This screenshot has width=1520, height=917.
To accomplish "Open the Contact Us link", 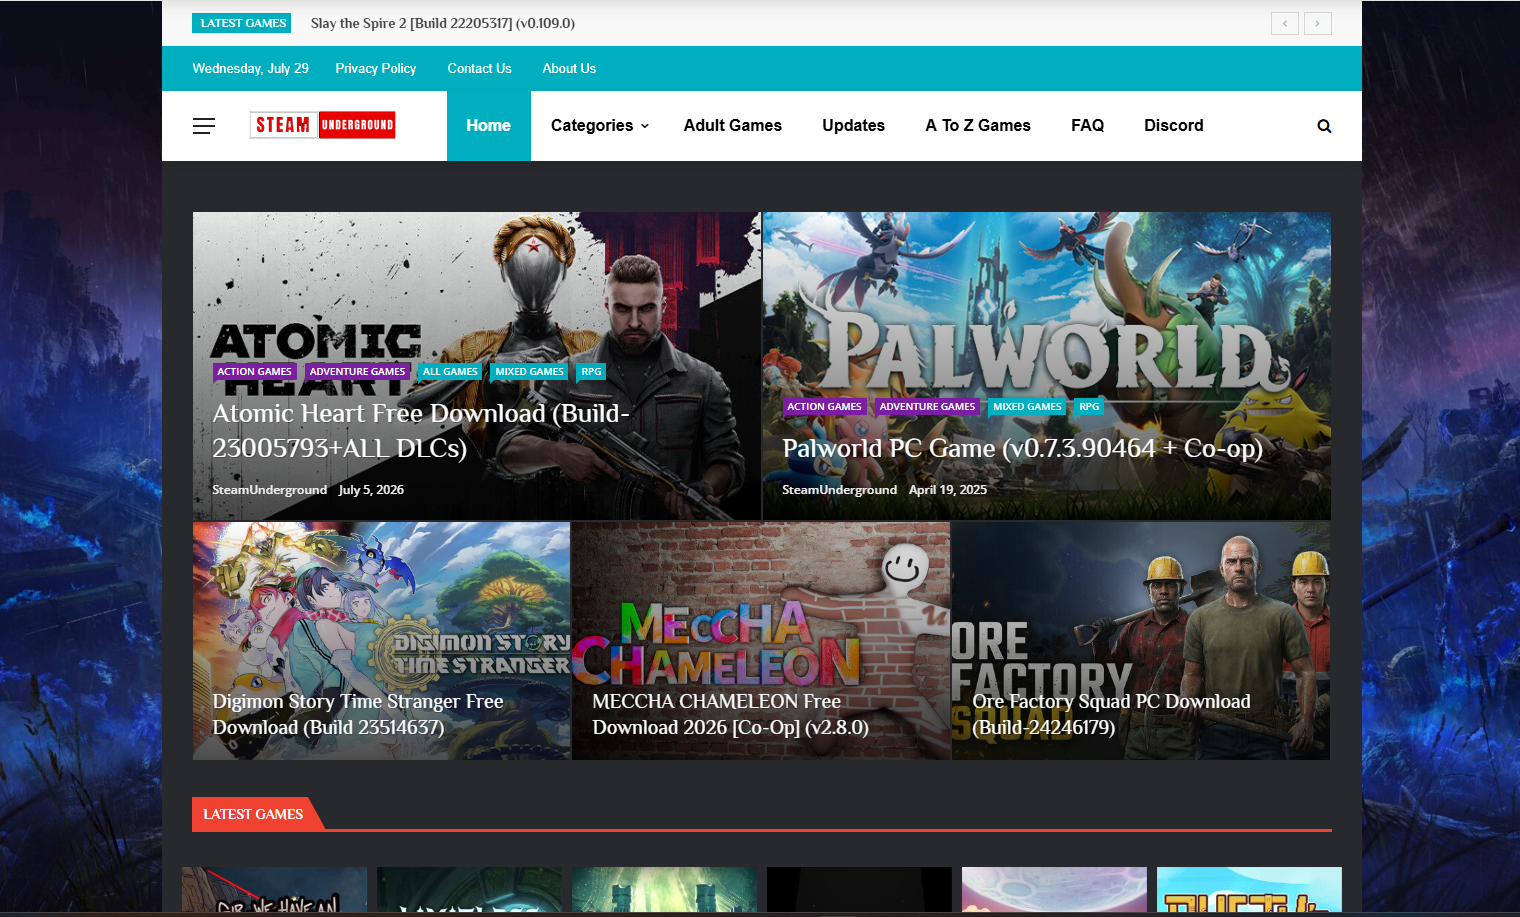I will pyautogui.click(x=479, y=69).
